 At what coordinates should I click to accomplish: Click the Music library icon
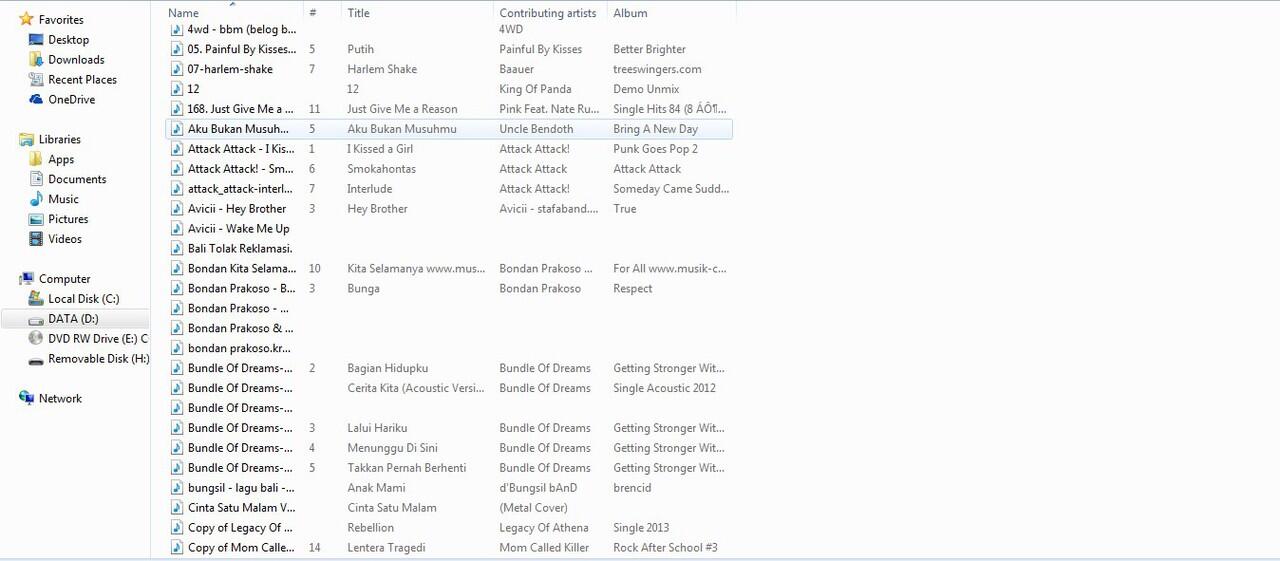pos(36,199)
